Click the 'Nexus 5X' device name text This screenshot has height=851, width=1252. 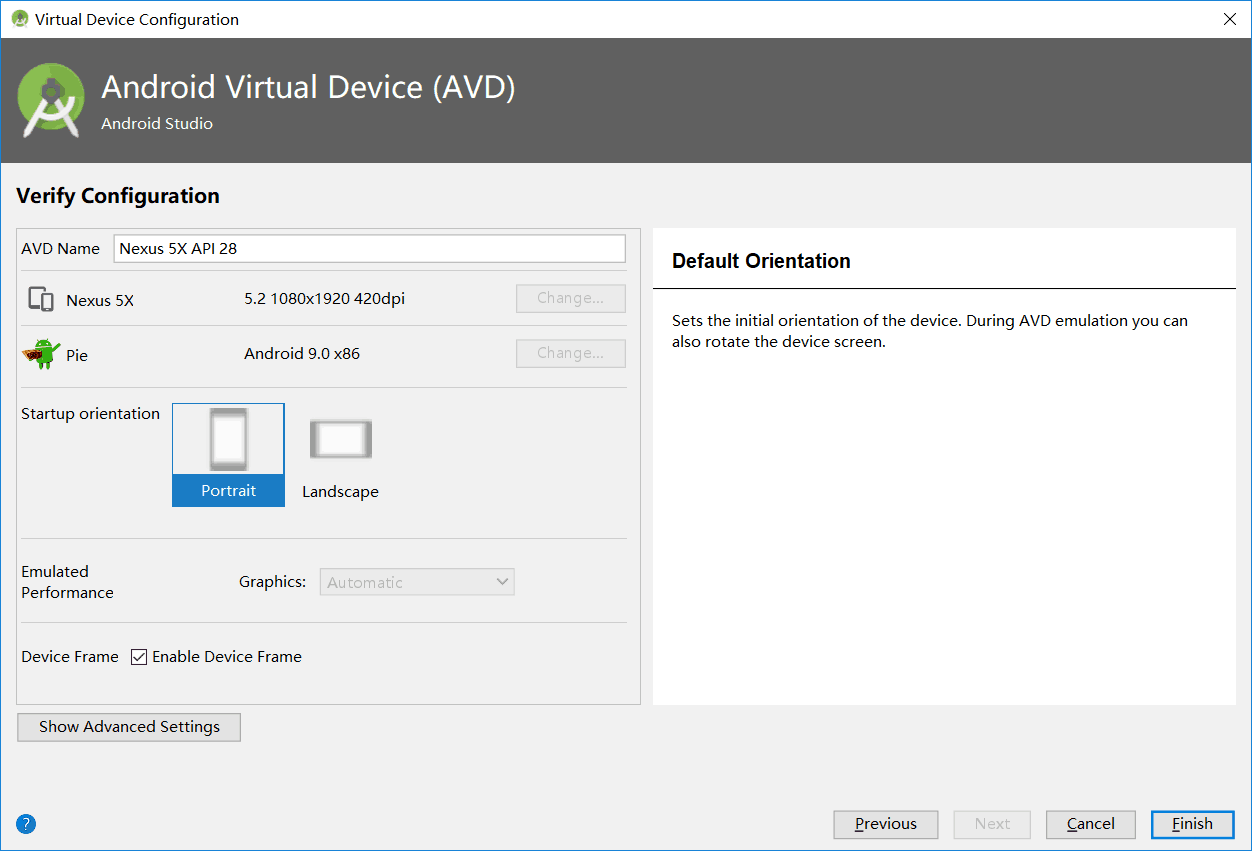[x=100, y=300]
